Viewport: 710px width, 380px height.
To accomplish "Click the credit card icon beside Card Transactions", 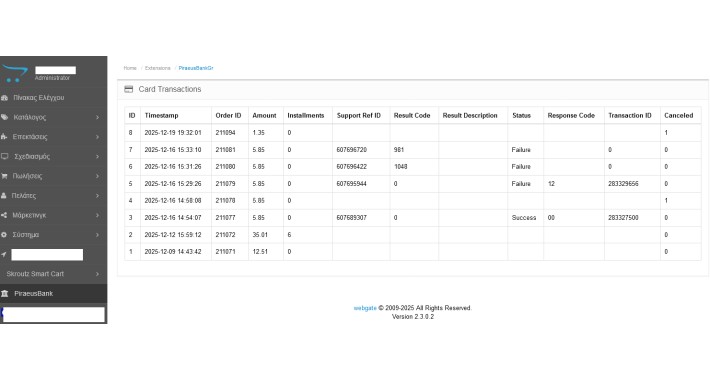I will 129,89.
